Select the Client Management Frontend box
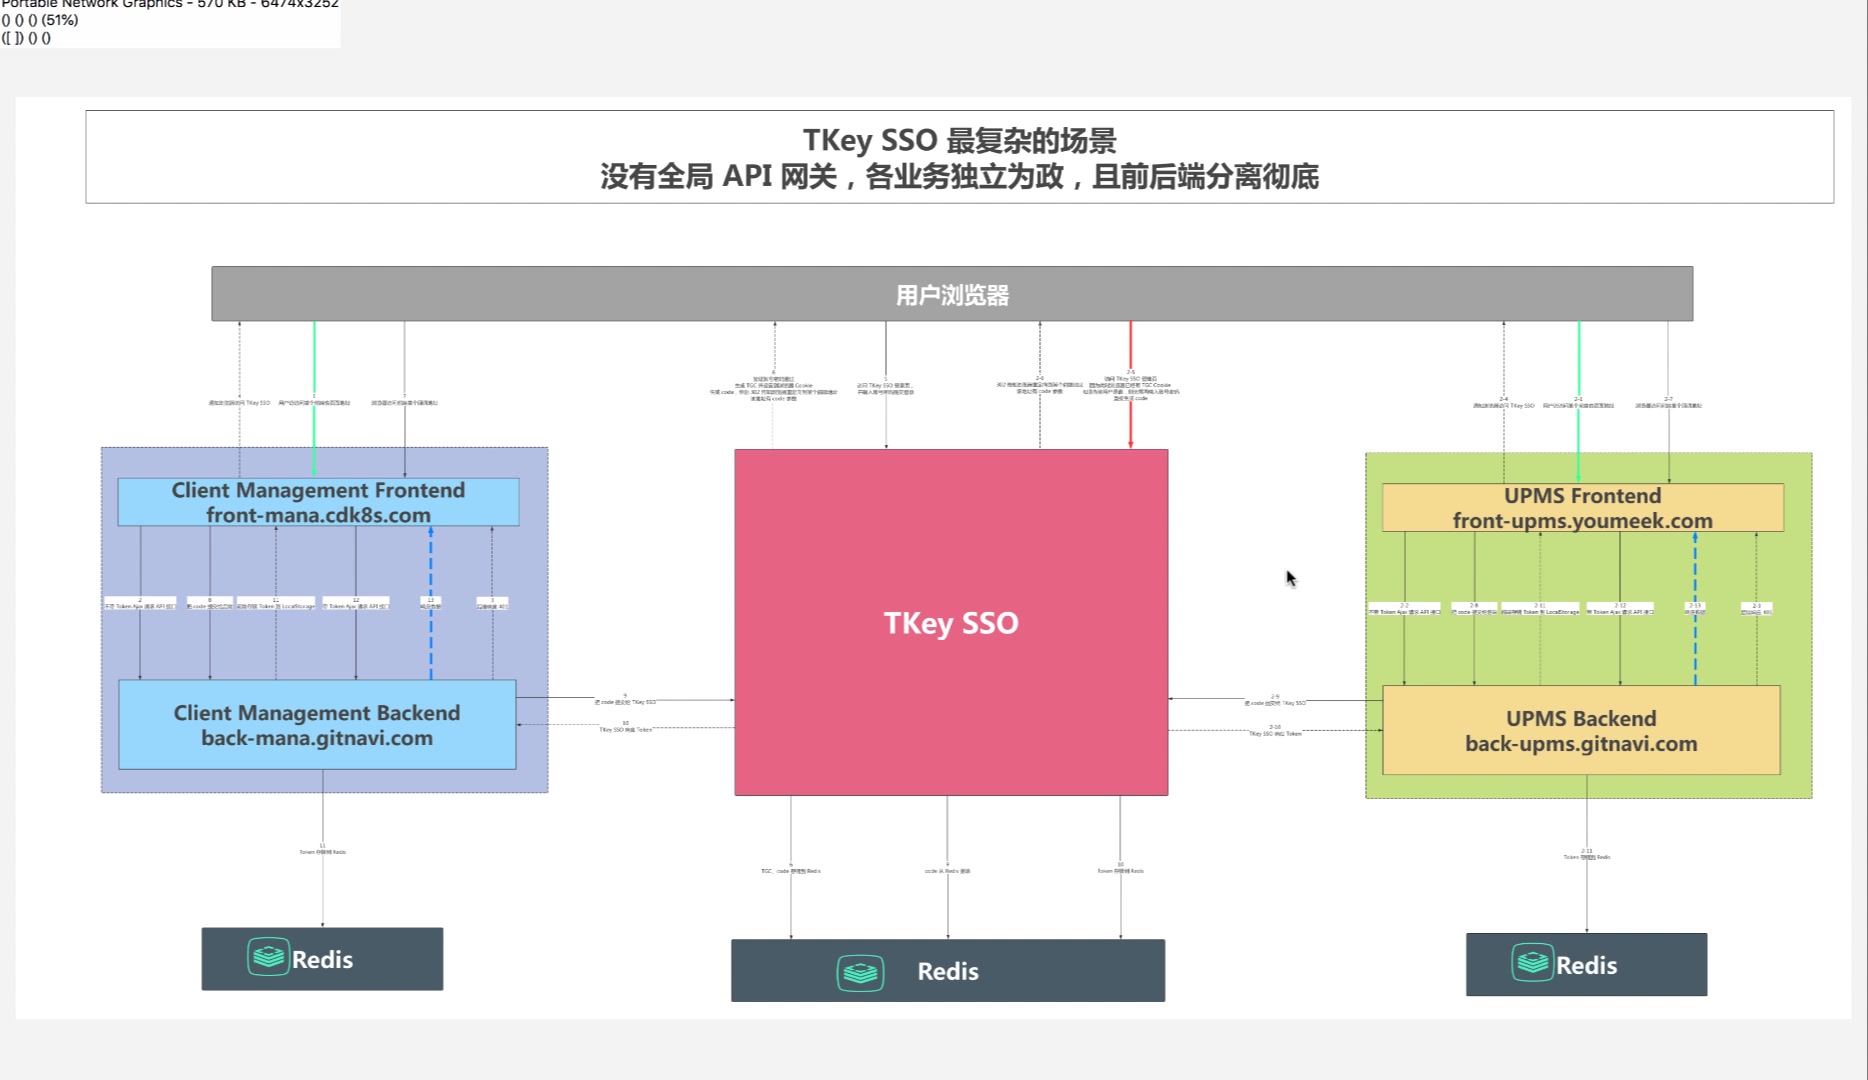Viewport: 1868px width, 1080px height. coord(318,502)
